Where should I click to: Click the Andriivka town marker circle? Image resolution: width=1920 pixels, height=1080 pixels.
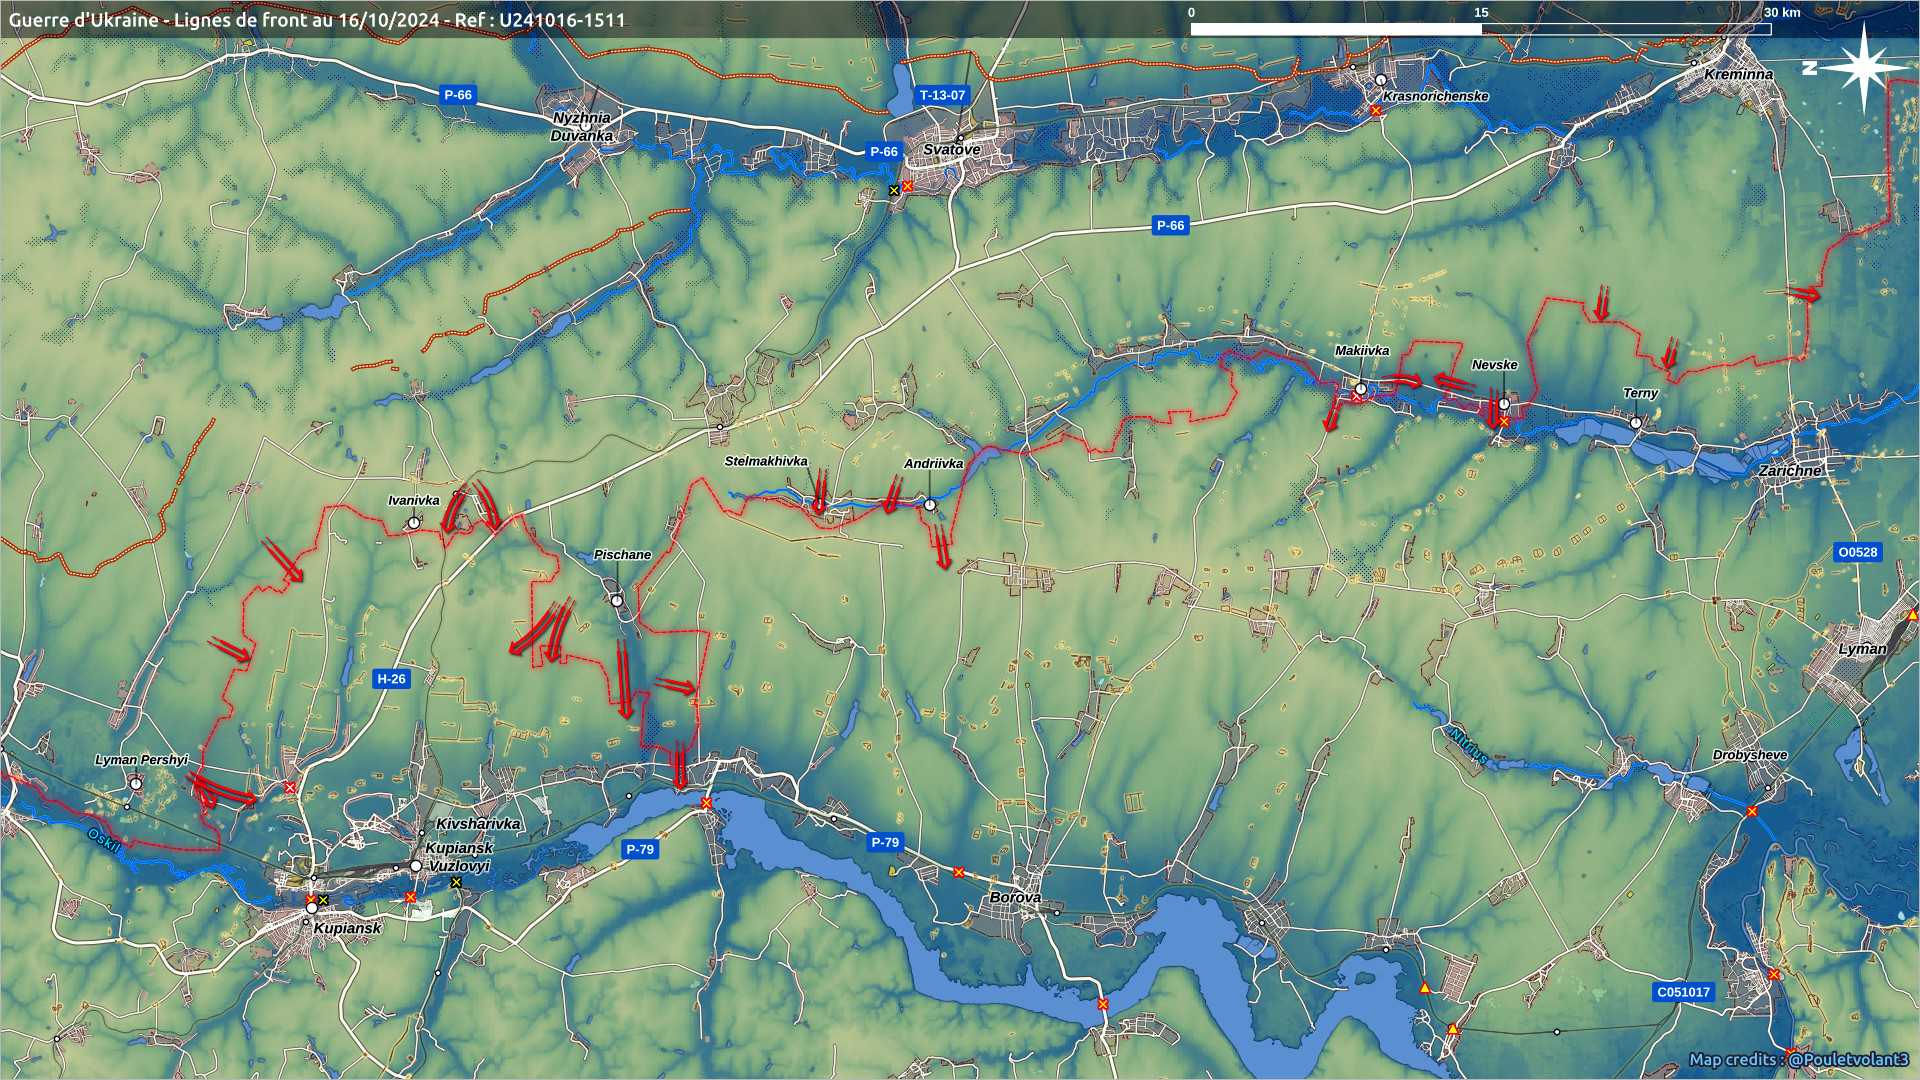[930, 505]
